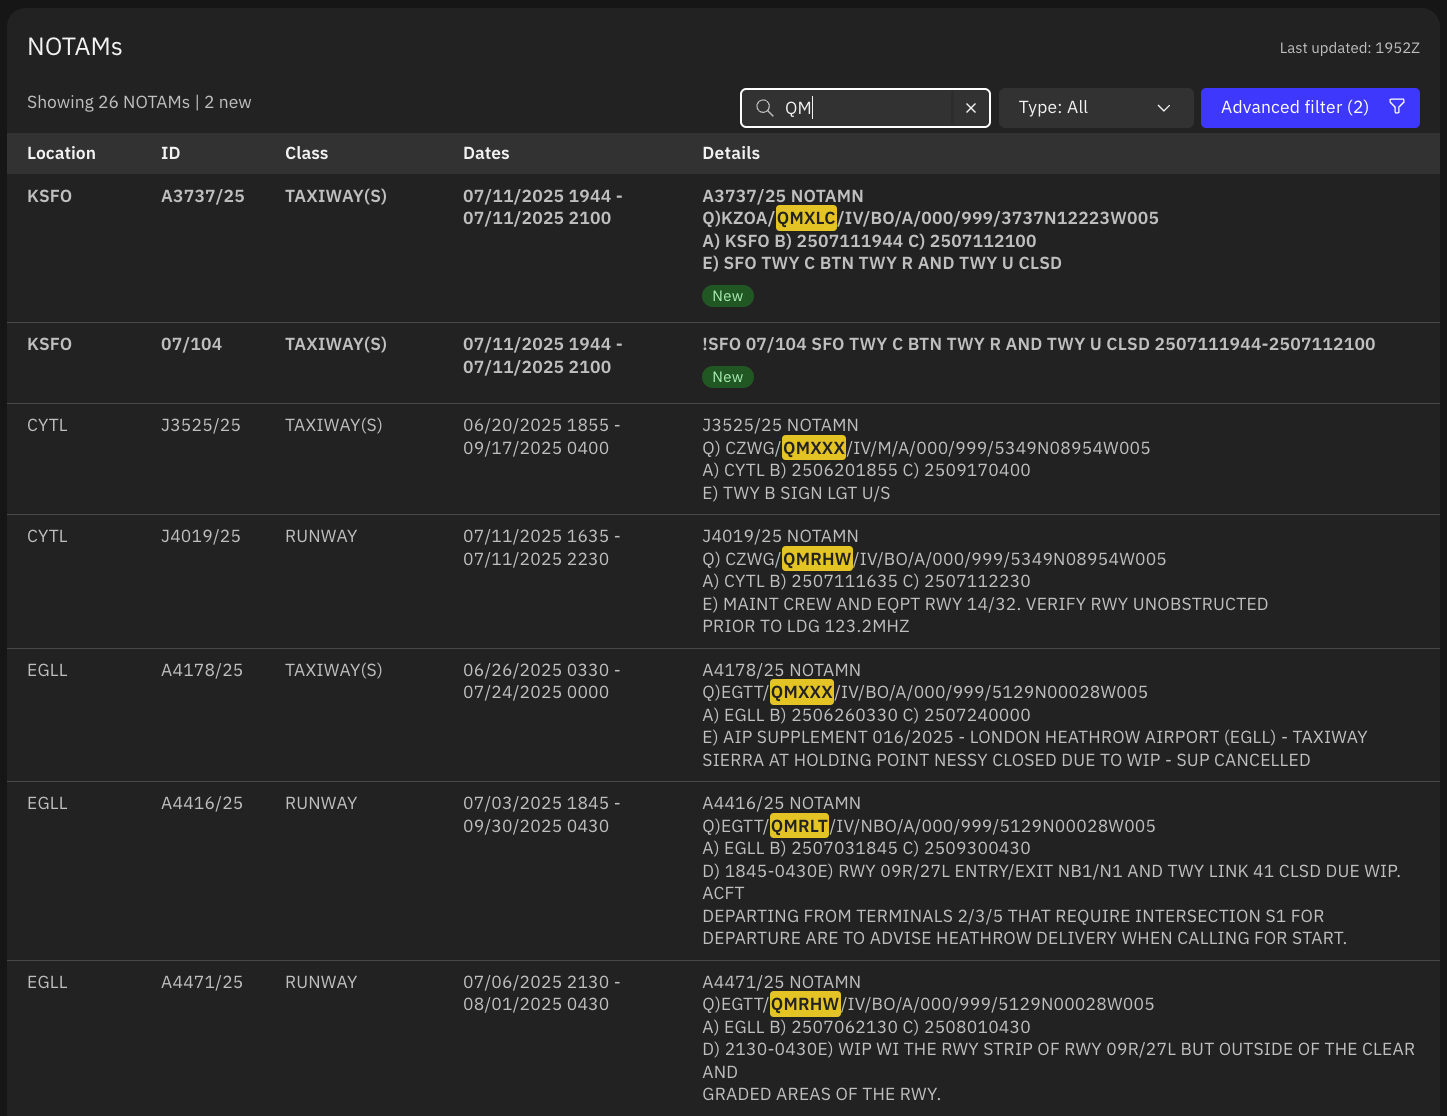The height and width of the screenshot is (1116, 1447).
Task: Sort by the ID column header
Action: [x=170, y=153]
